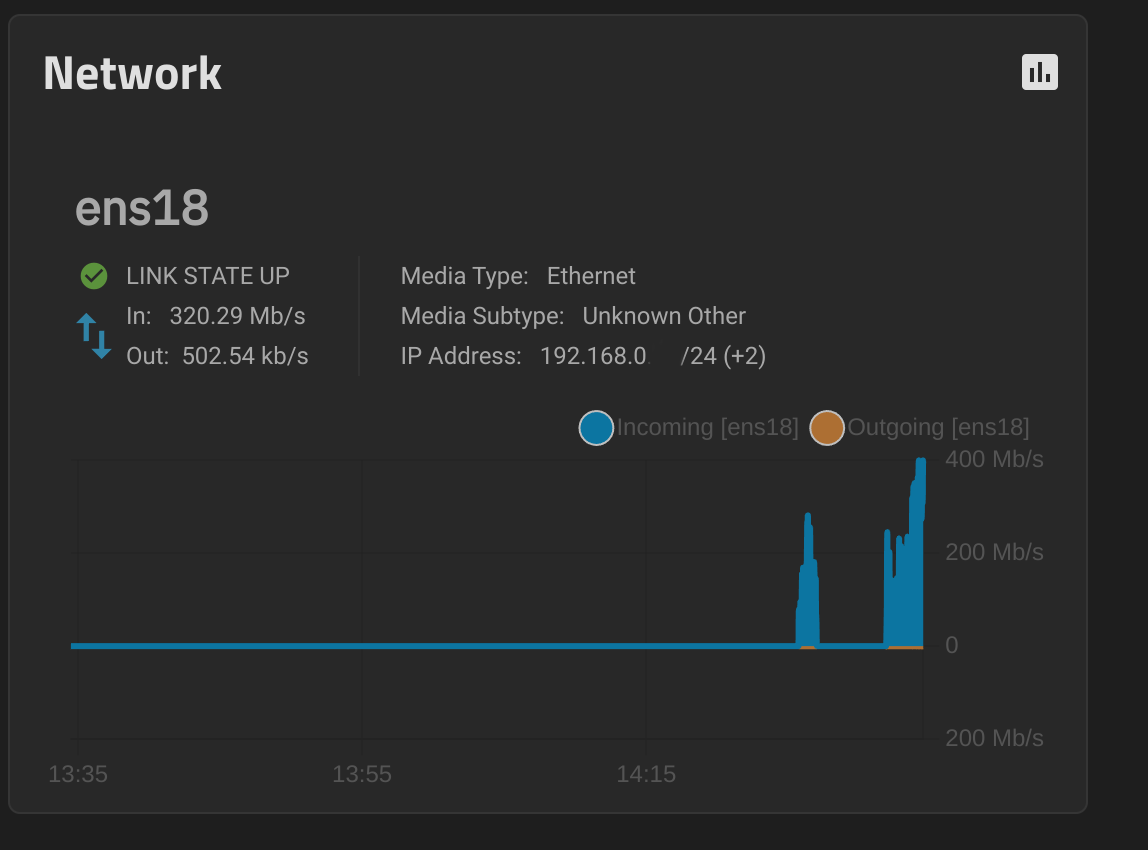Click the blue Incoming legend circle
The image size is (1148, 850).
tap(596, 428)
